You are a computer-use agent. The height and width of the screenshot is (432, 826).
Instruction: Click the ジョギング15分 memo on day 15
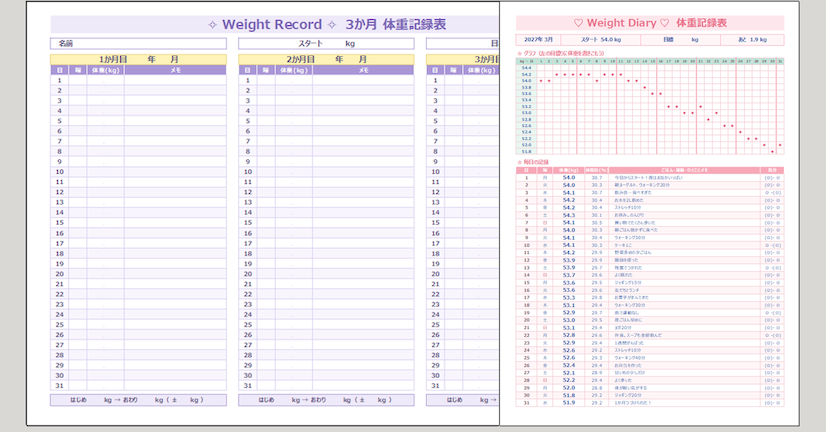(627, 283)
